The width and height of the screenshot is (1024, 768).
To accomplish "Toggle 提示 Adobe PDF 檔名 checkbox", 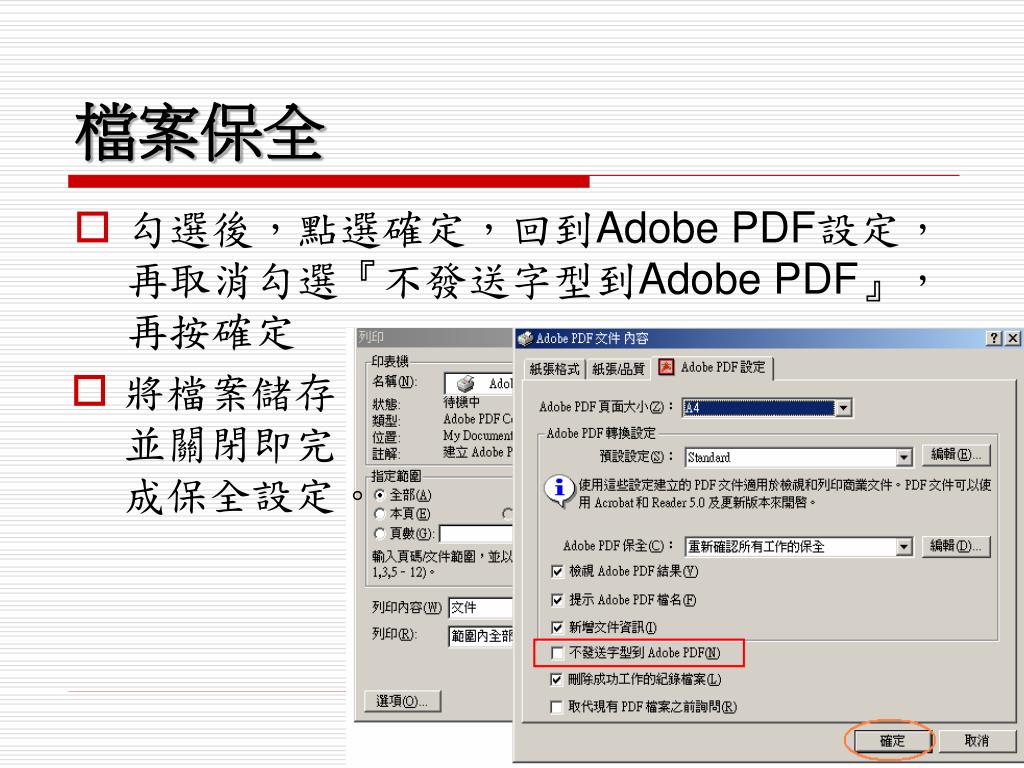I will (x=557, y=600).
